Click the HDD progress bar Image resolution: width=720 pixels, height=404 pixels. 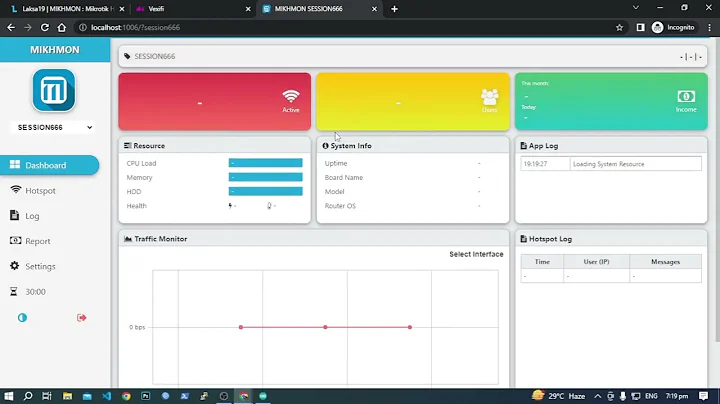(x=265, y=191)
